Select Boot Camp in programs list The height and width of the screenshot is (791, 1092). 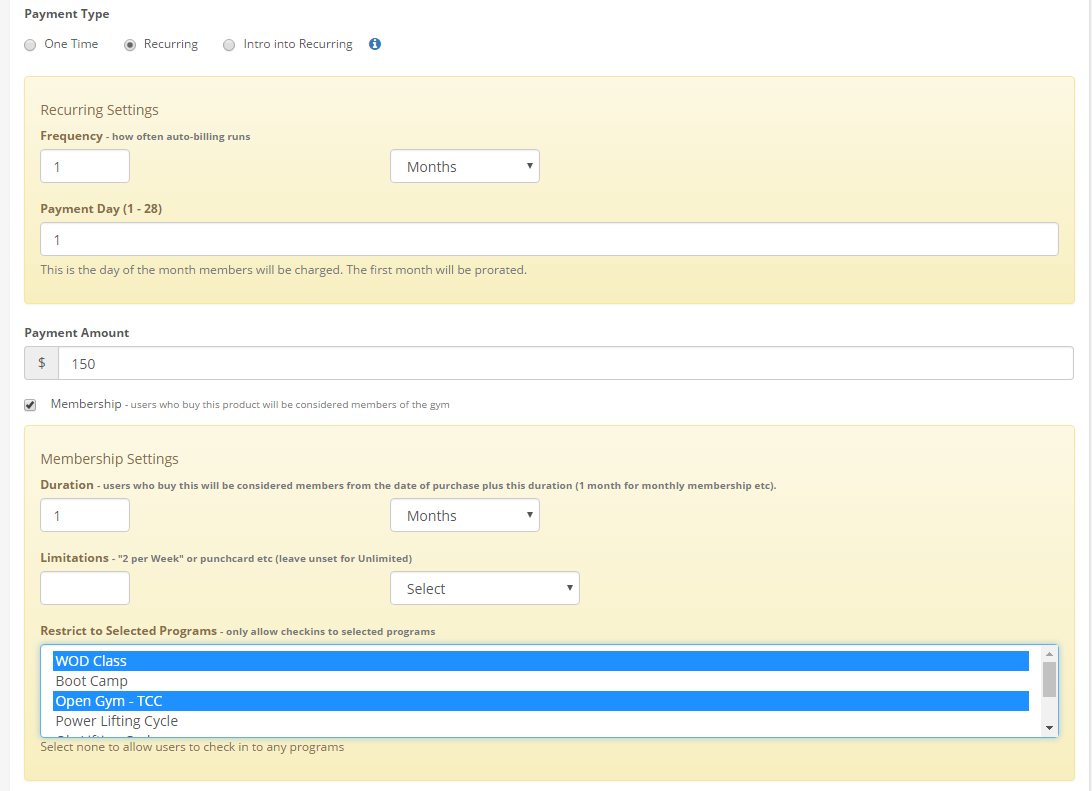[540, 681]
